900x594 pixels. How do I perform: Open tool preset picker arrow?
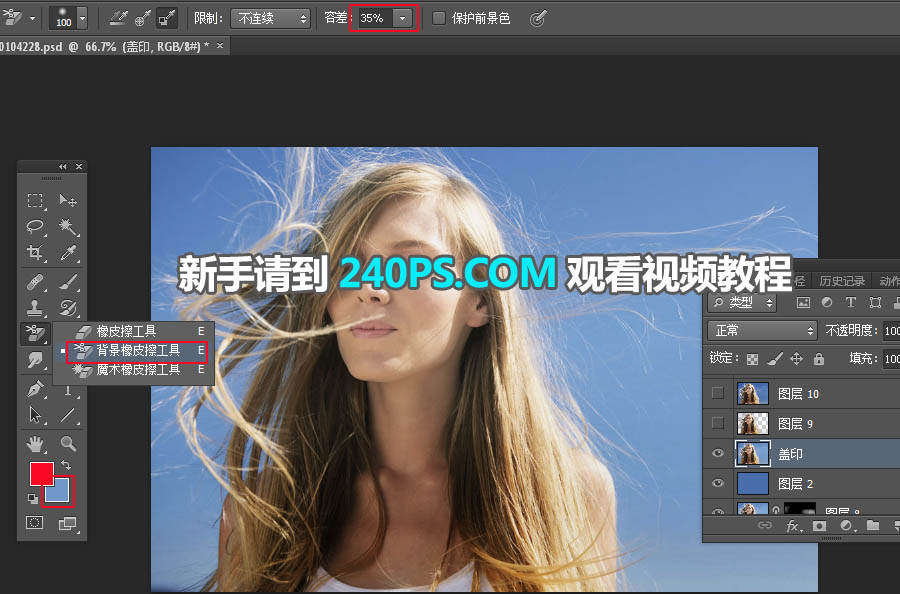[x=32, y=18]
